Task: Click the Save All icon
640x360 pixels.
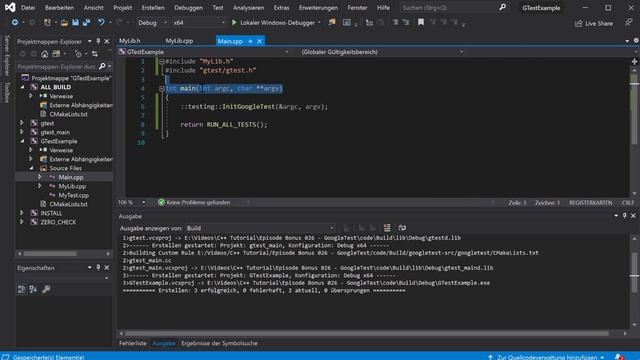Action: coord(87,23)
